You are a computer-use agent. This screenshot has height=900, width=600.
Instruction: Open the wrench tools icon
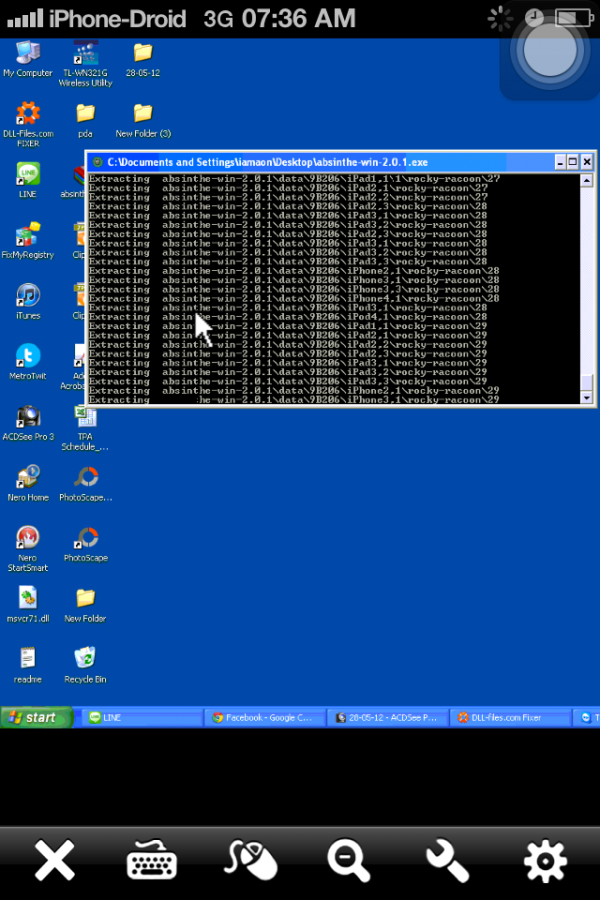click(x=447, y=860)
